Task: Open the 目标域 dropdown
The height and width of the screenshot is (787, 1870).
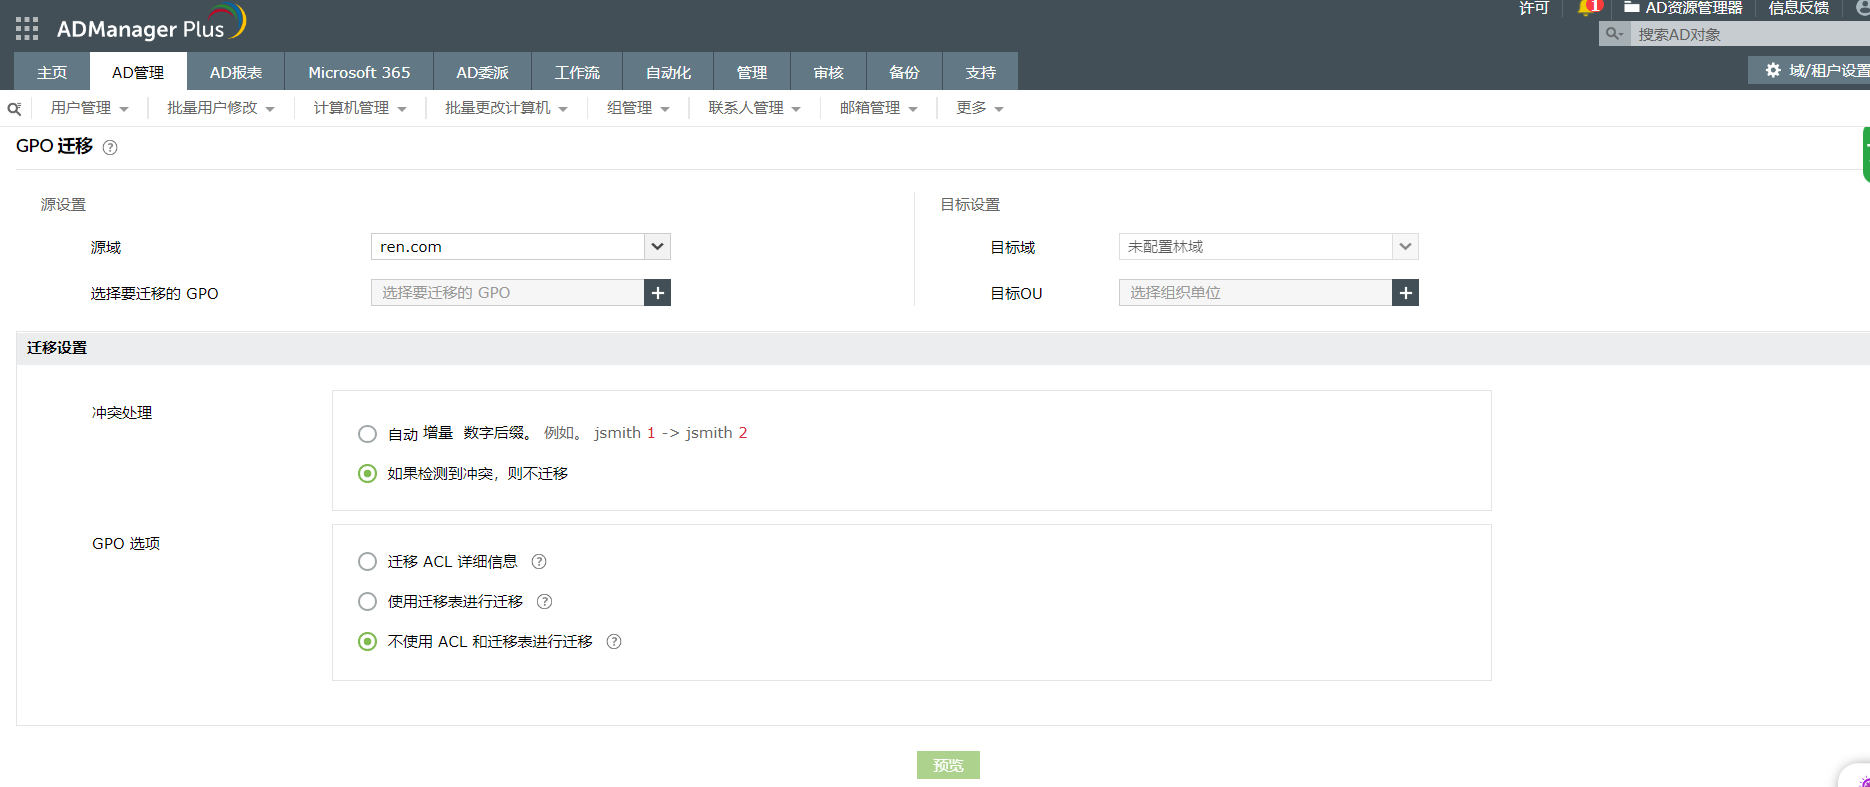Action: point(1268,247)
